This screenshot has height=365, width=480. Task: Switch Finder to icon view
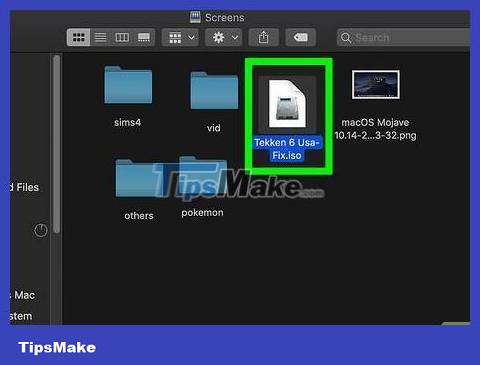(x=78, y=37)
